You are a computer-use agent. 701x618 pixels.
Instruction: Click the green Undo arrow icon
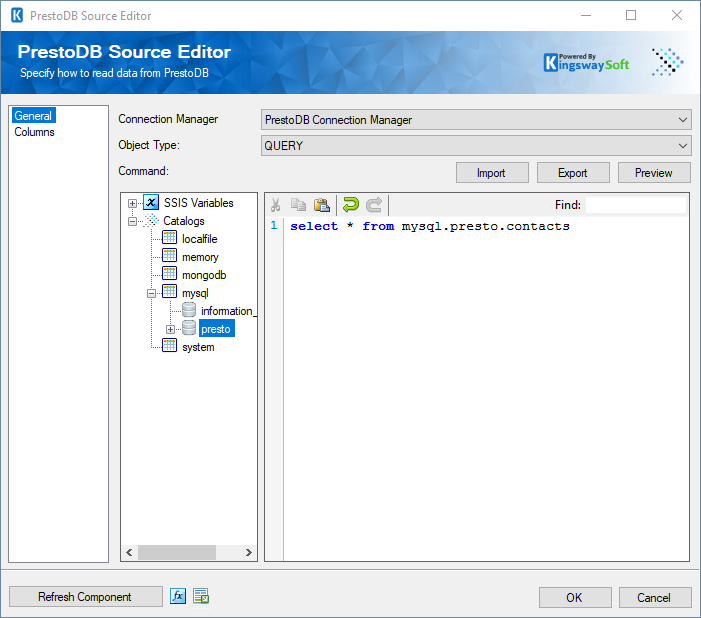click(350, 205)
